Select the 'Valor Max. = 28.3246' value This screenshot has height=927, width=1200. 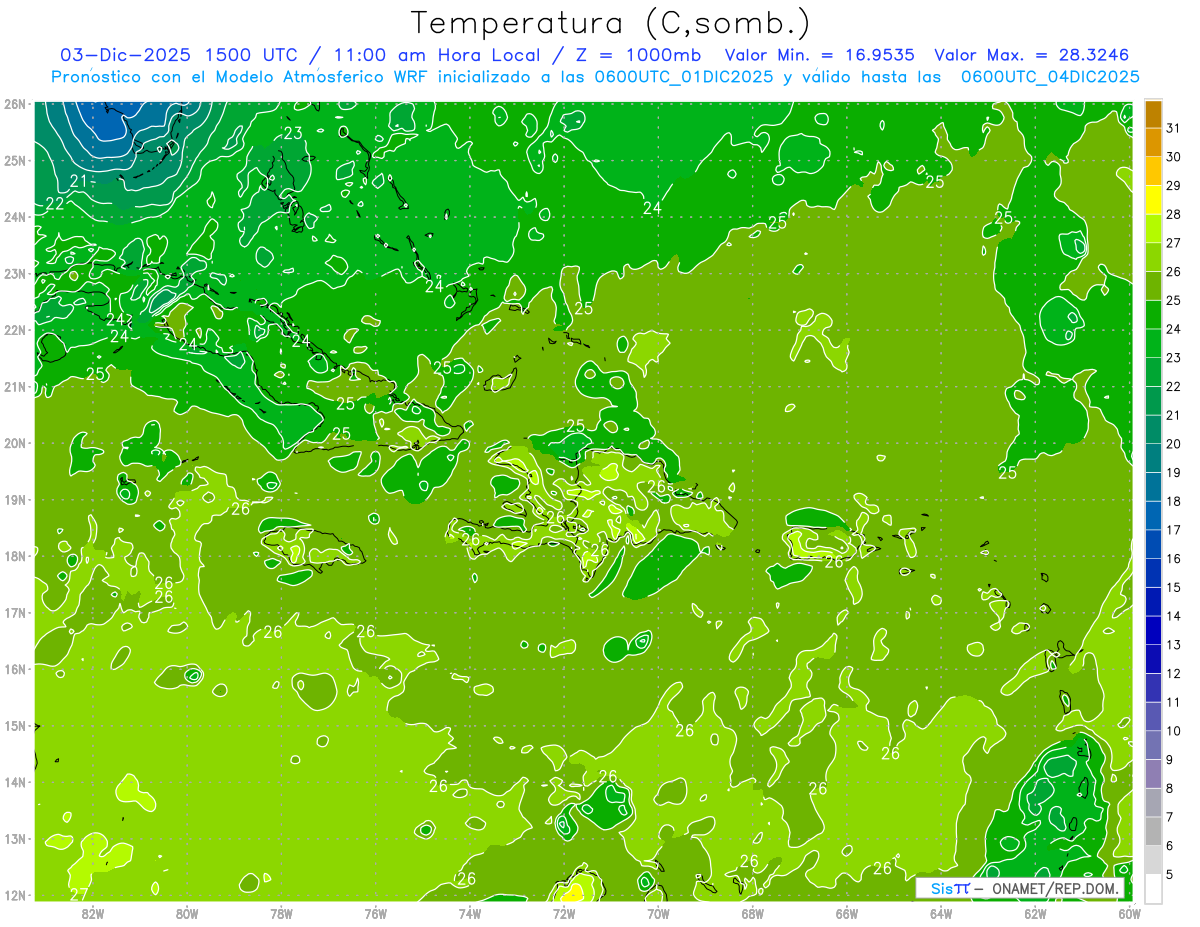(x=1031, y=55)
